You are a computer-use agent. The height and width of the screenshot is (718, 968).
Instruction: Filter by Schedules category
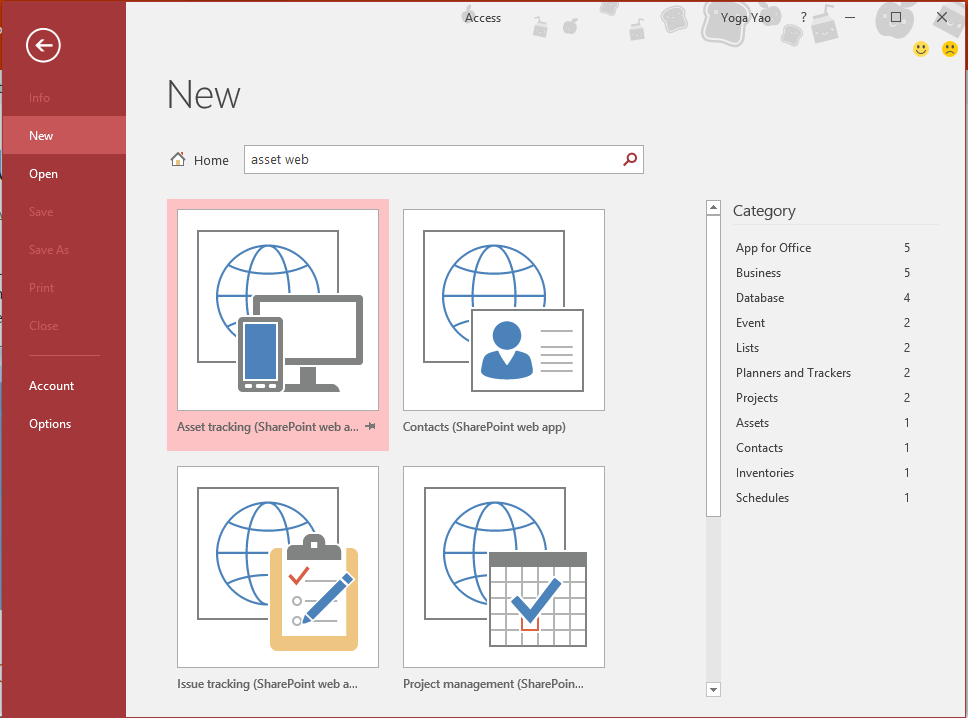point(823,498)
